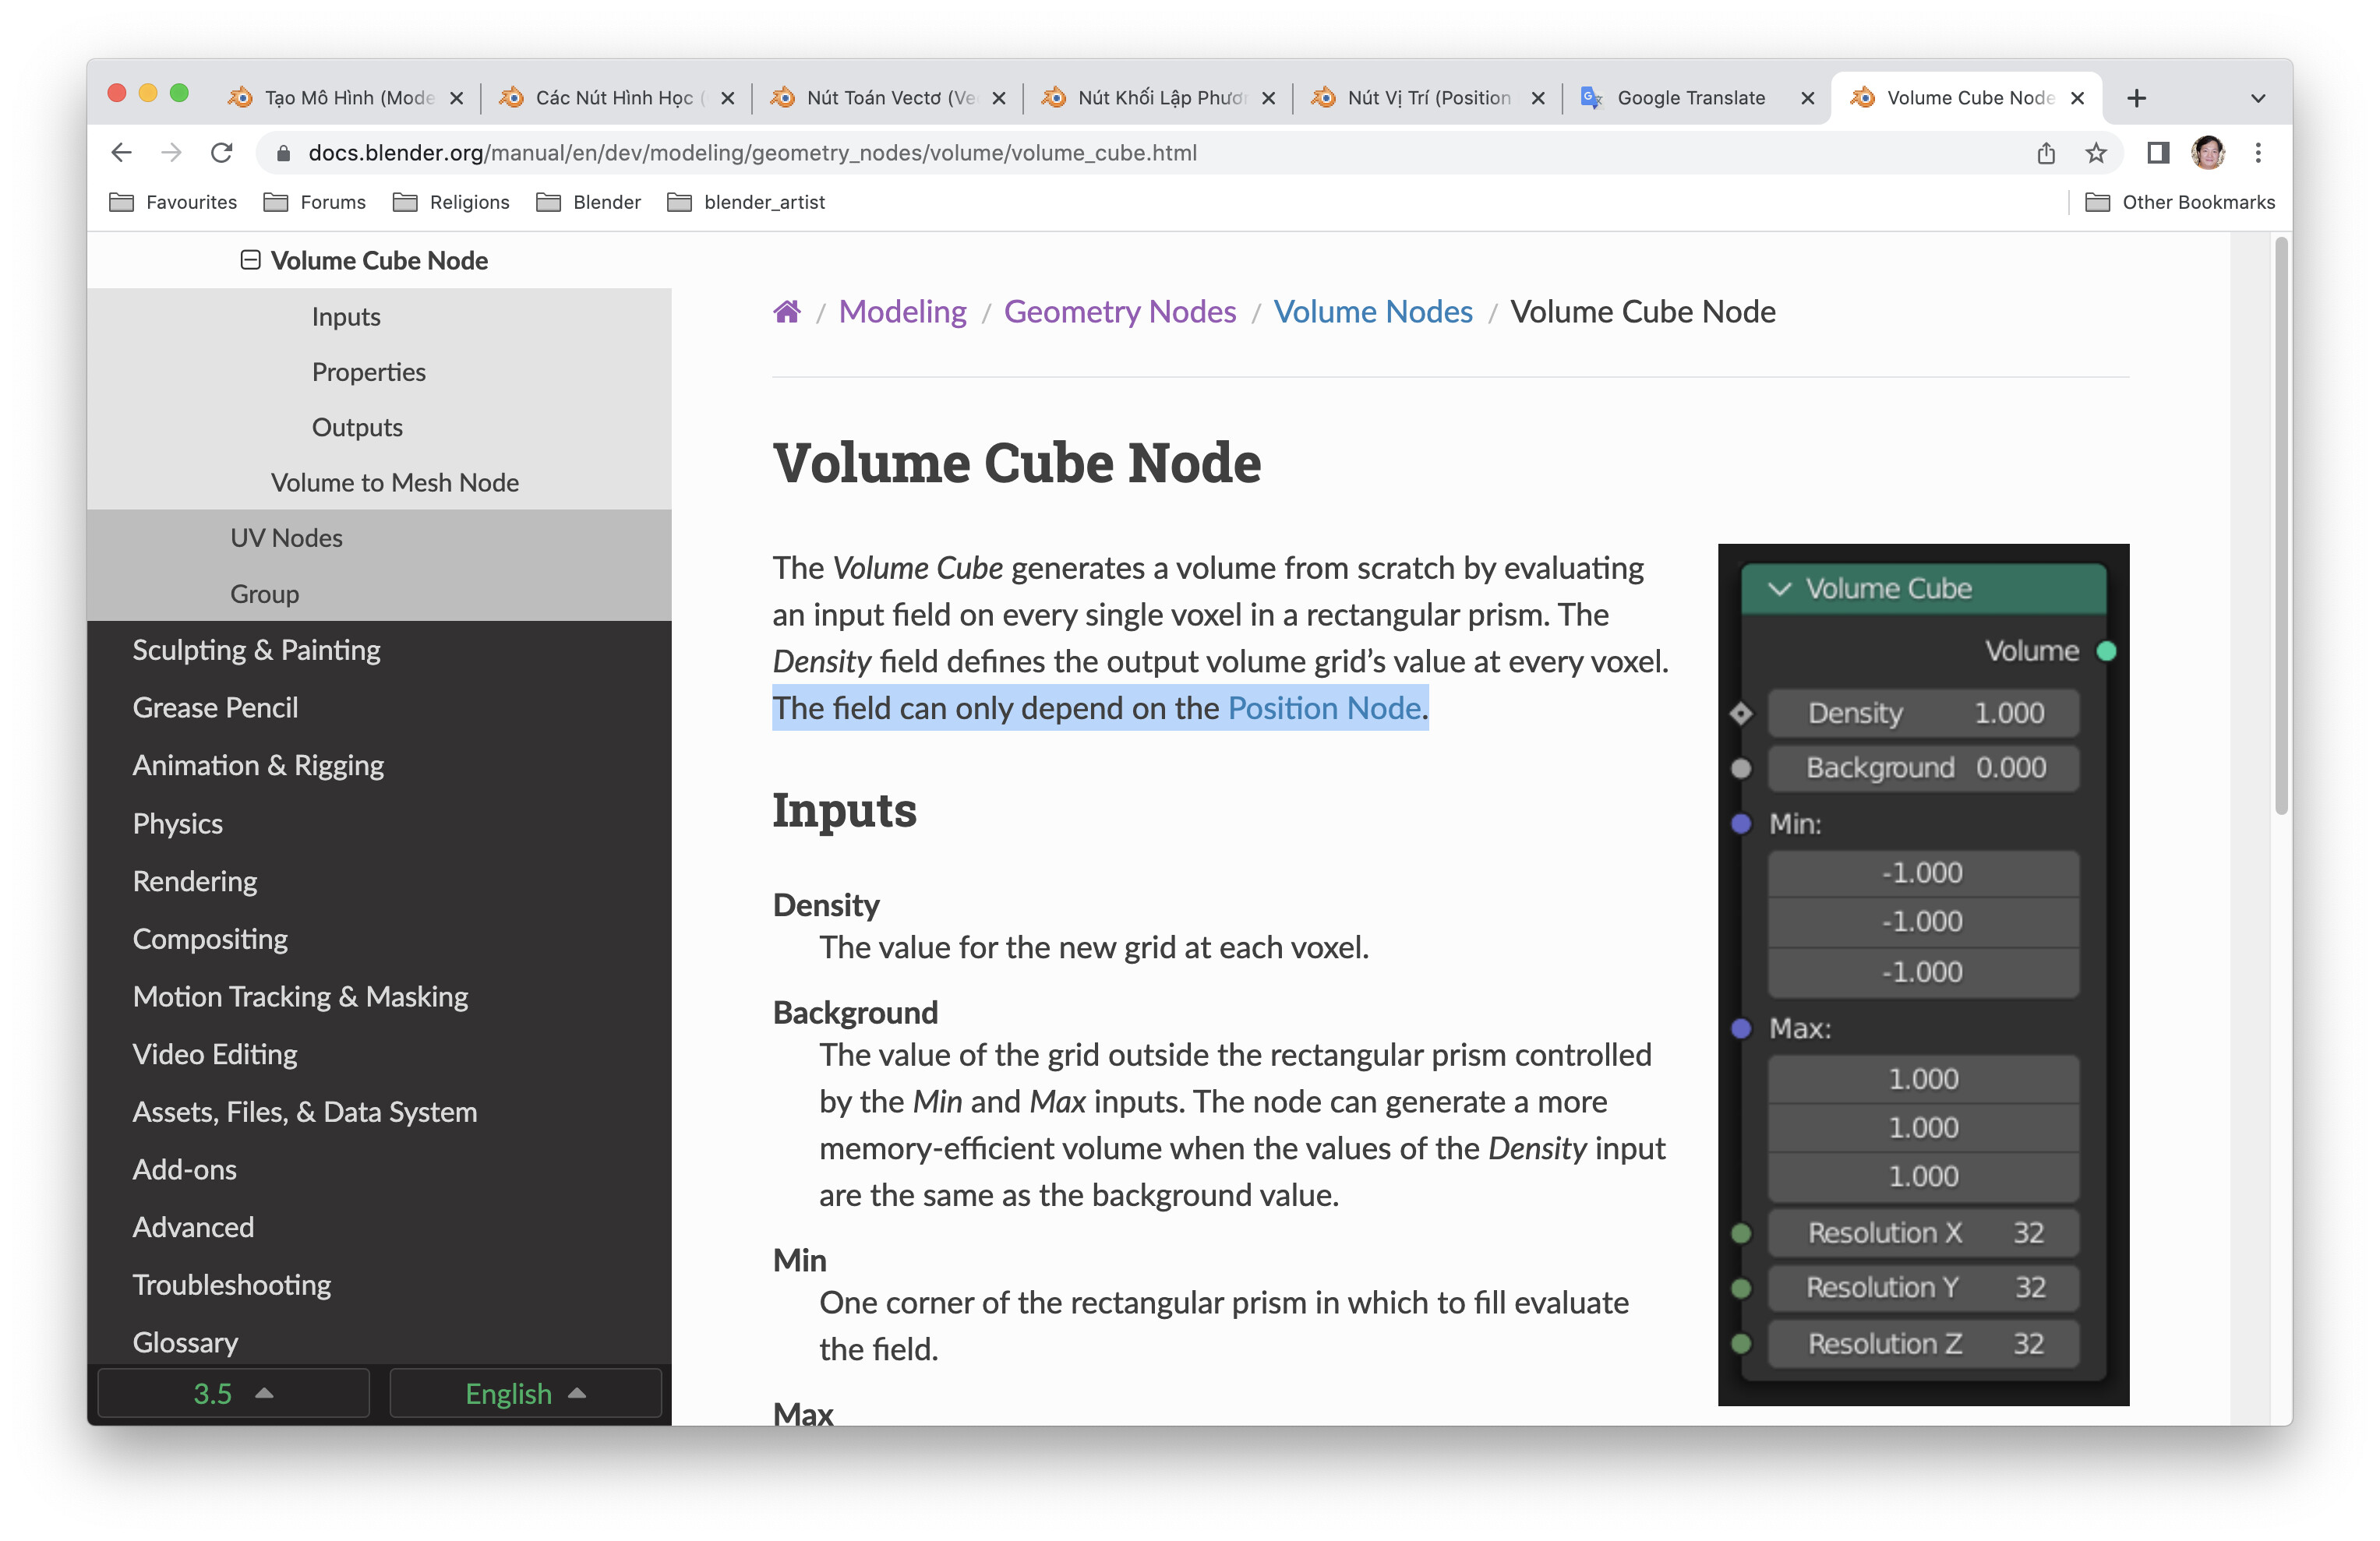Image resolution: width=2380 pixels, height=1541 pixels.
Task: Open a new tab with the plus icon
Action: tap(2137, 98)
